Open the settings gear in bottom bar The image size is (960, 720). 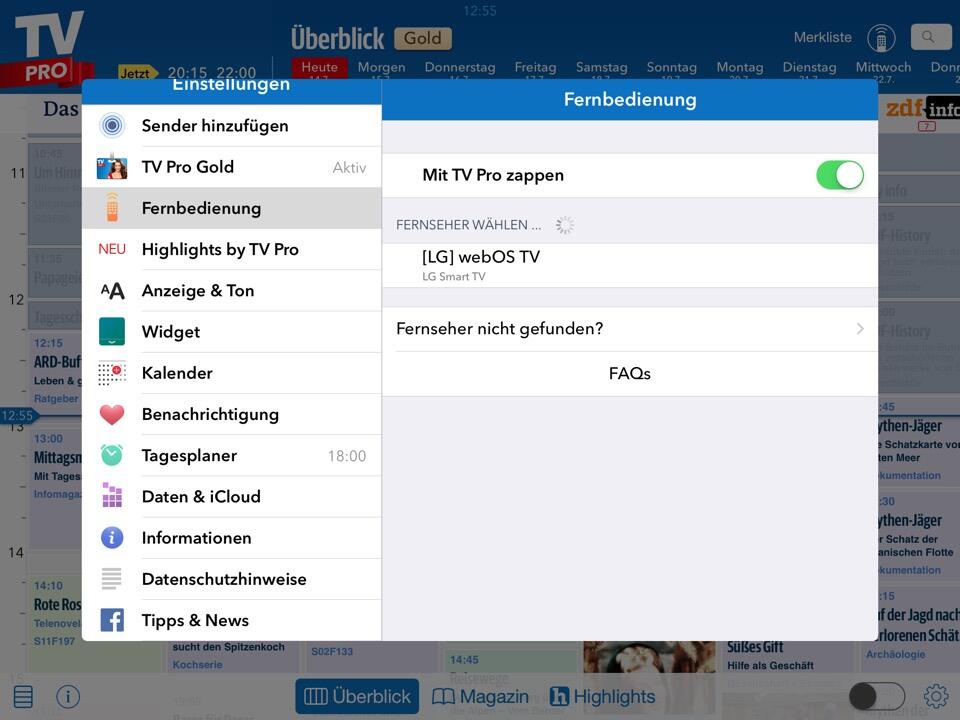coord(936,696)
